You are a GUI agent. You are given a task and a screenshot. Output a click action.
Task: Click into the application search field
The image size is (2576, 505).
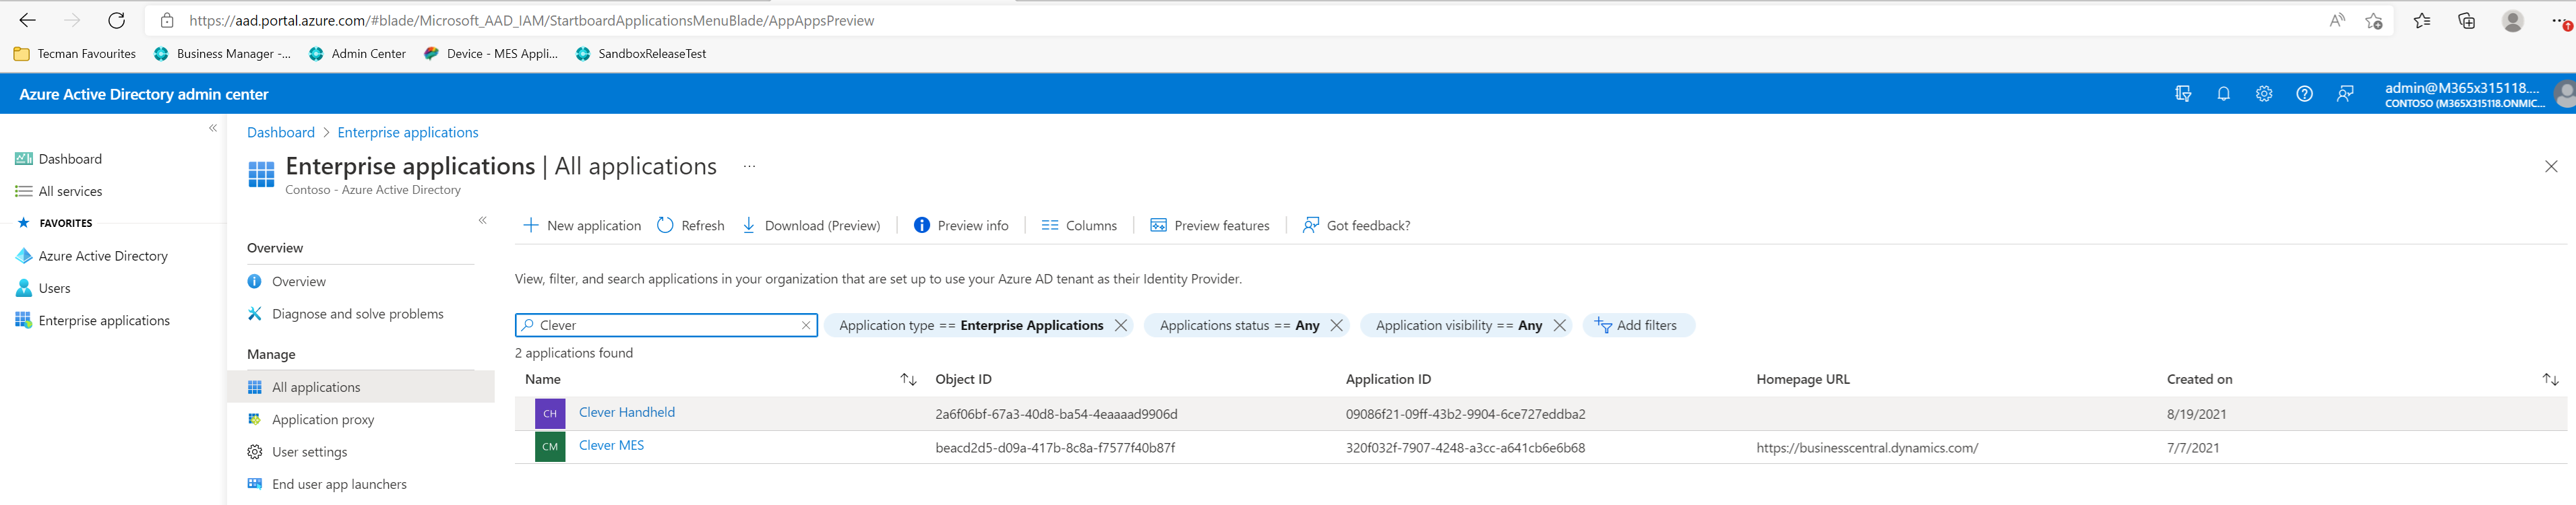665,325
